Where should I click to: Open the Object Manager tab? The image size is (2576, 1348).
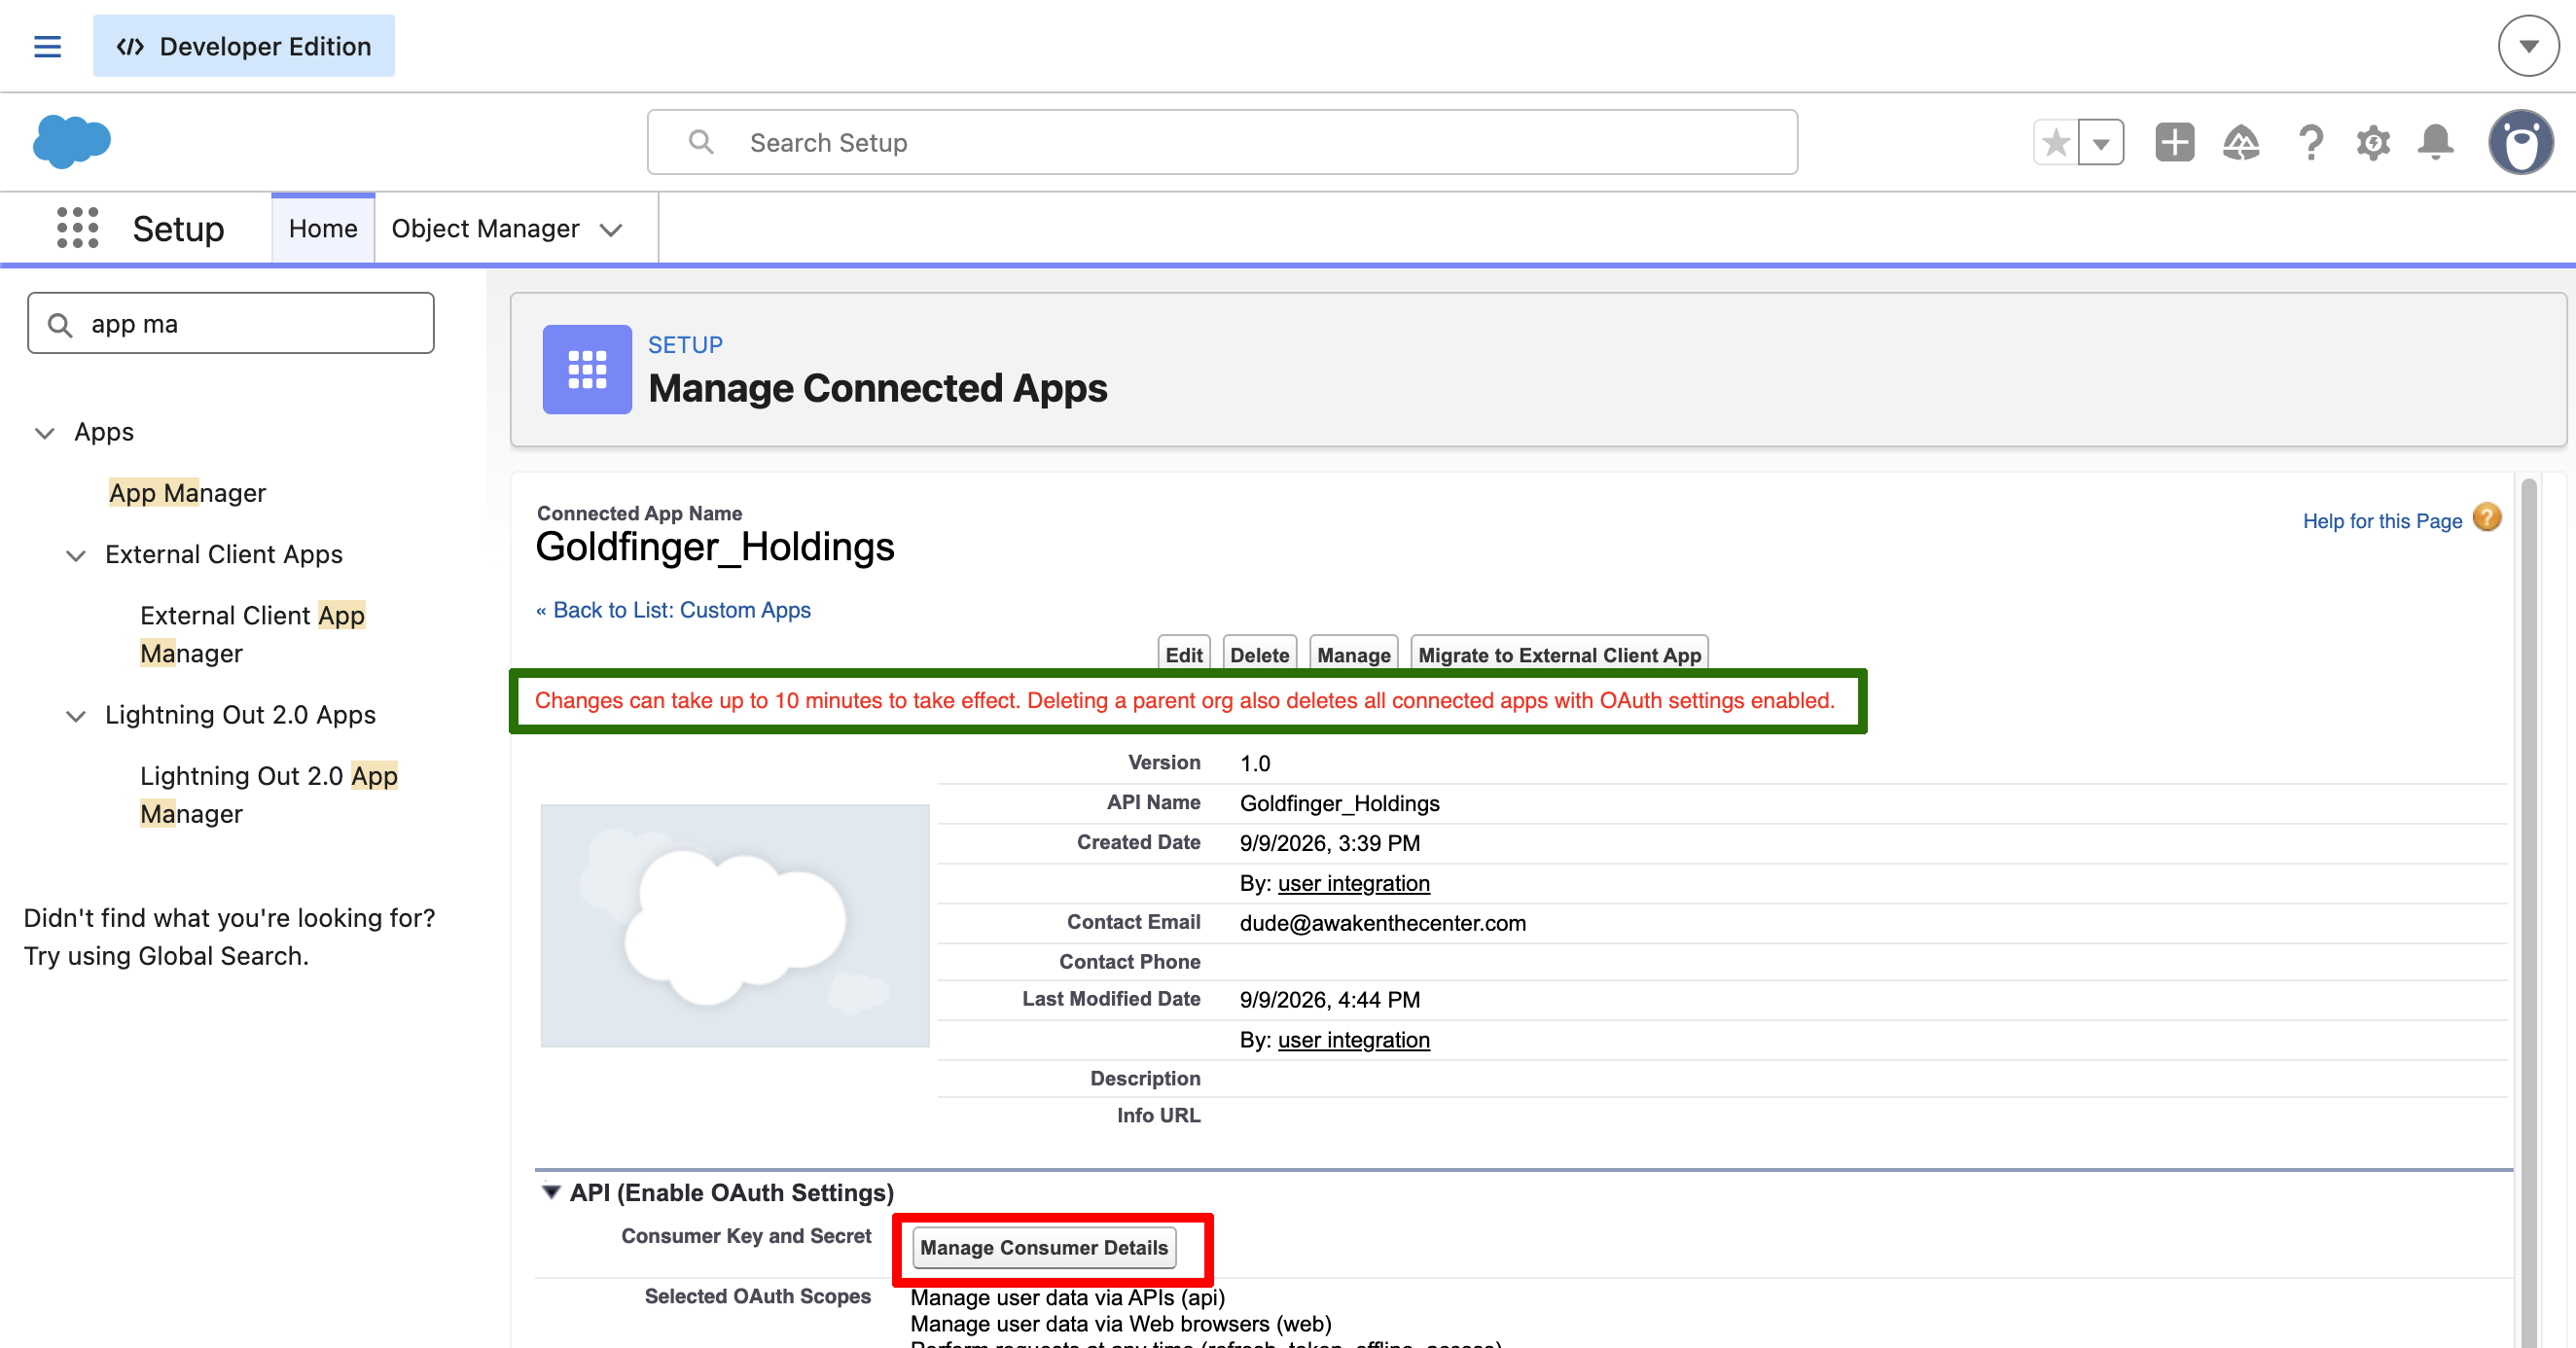tap(485, 229)
